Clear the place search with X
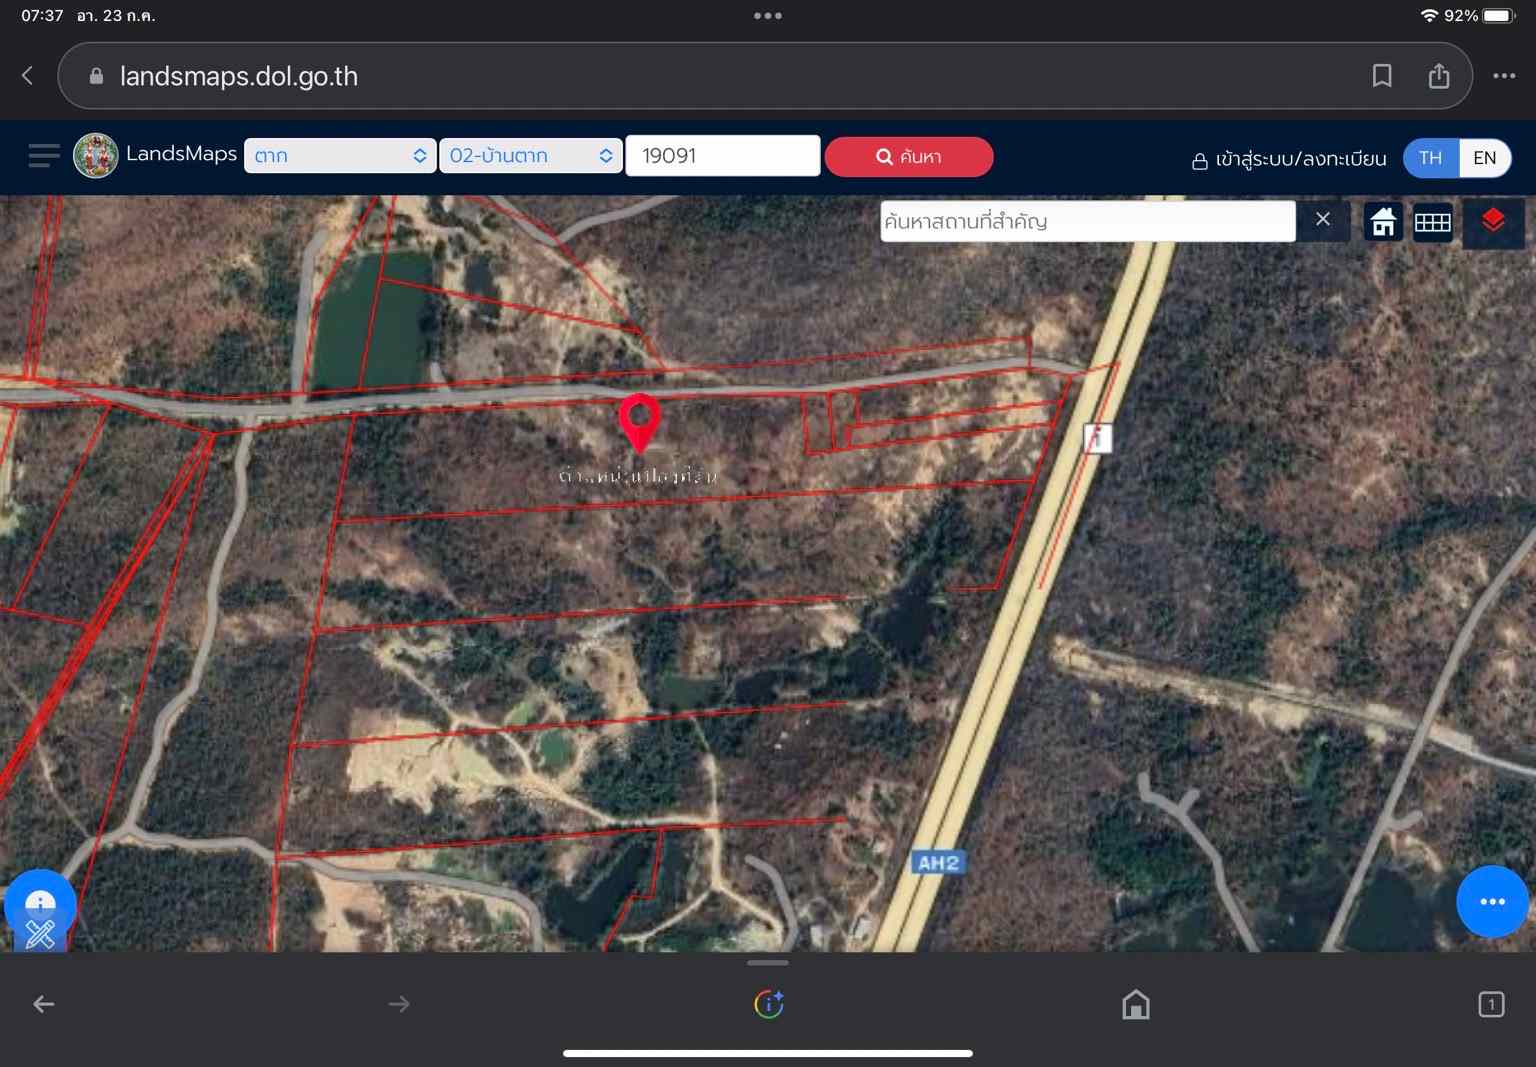This screenshot has width=1536, height=1067. [x=1323, y=220]
